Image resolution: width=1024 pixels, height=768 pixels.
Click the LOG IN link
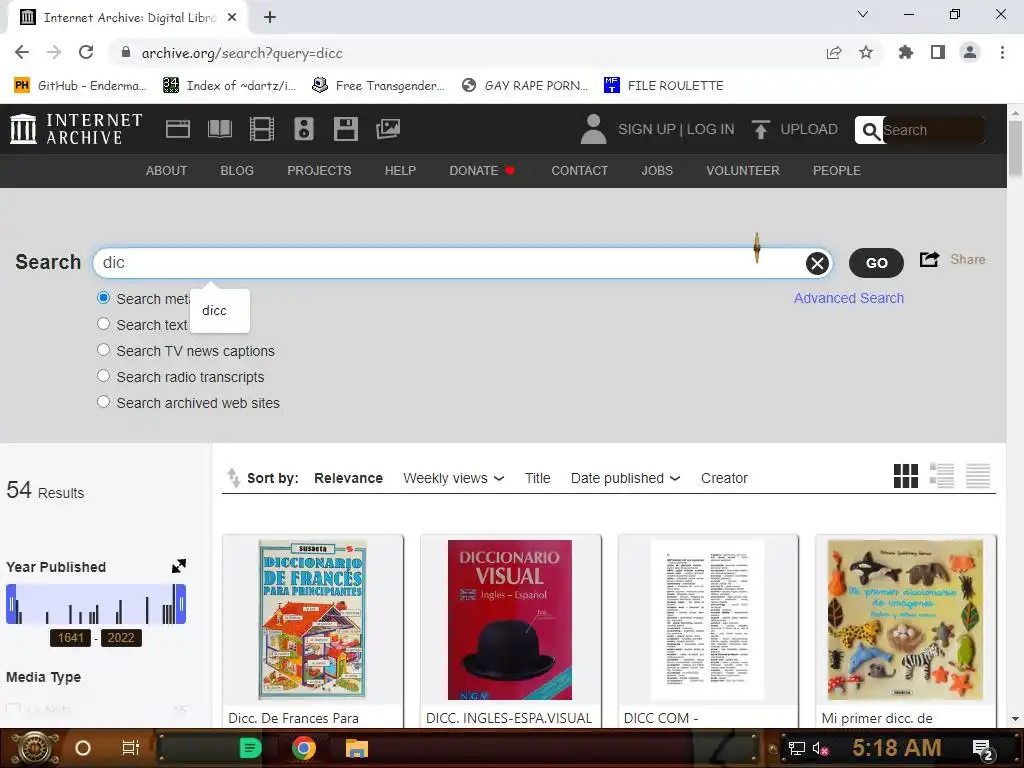(711, 129)
